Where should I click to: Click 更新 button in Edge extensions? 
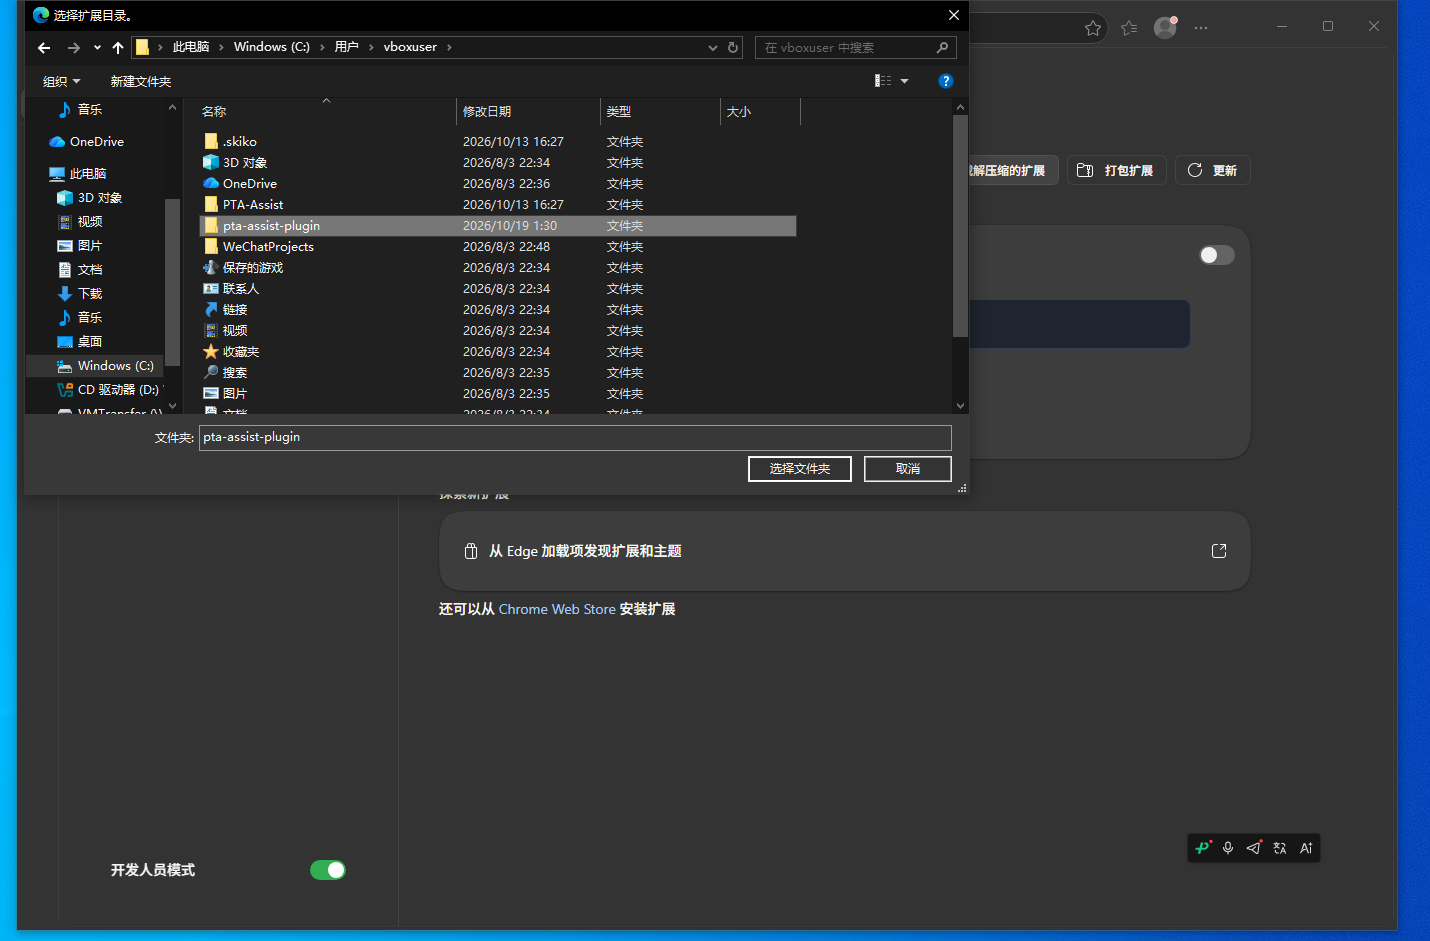tap(1213, 170)
